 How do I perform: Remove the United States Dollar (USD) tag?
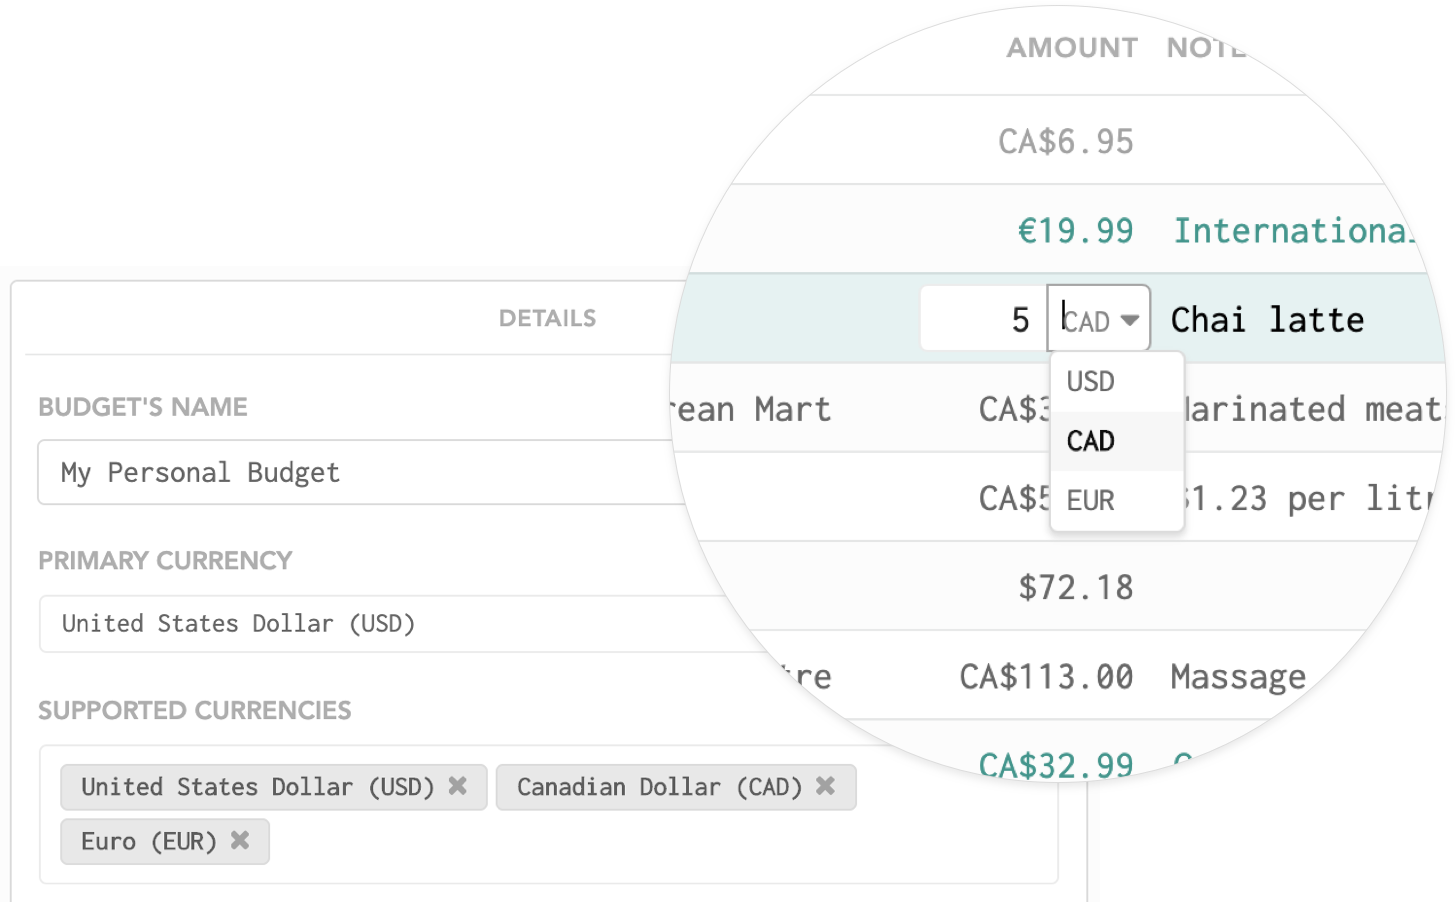pos(458,786)
